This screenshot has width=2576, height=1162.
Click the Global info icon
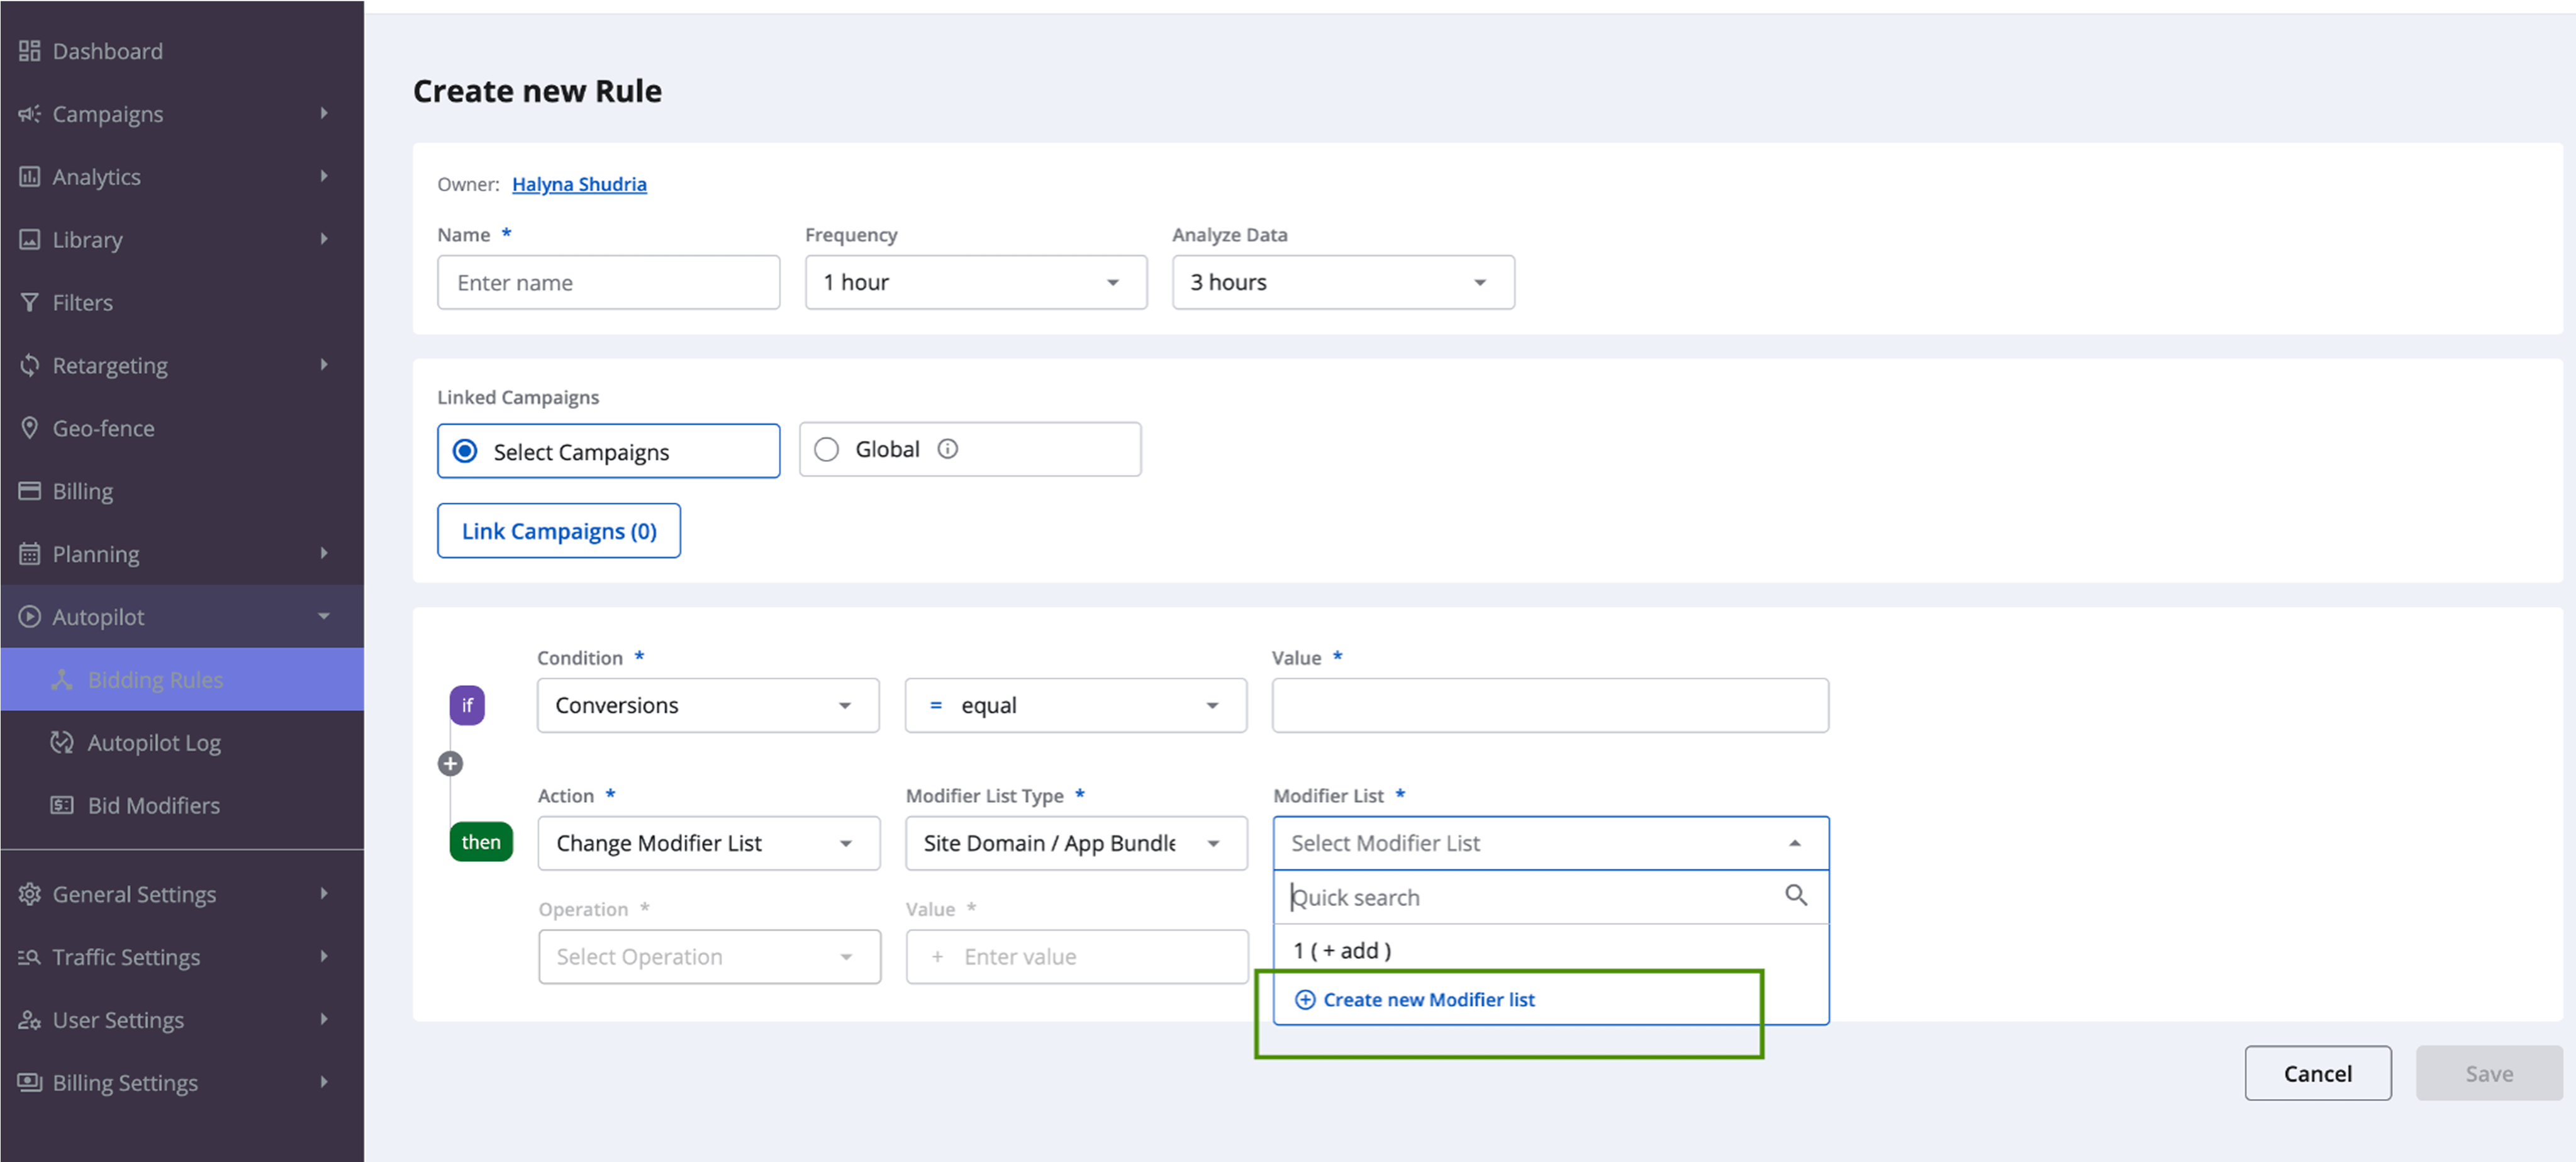[x=947, y=449]
